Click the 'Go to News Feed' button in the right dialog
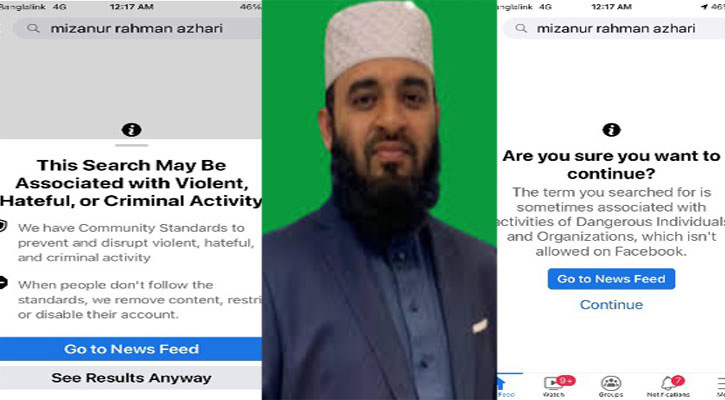Image resolution: width=725 pixels, height=400 pixels. point(611,279)
